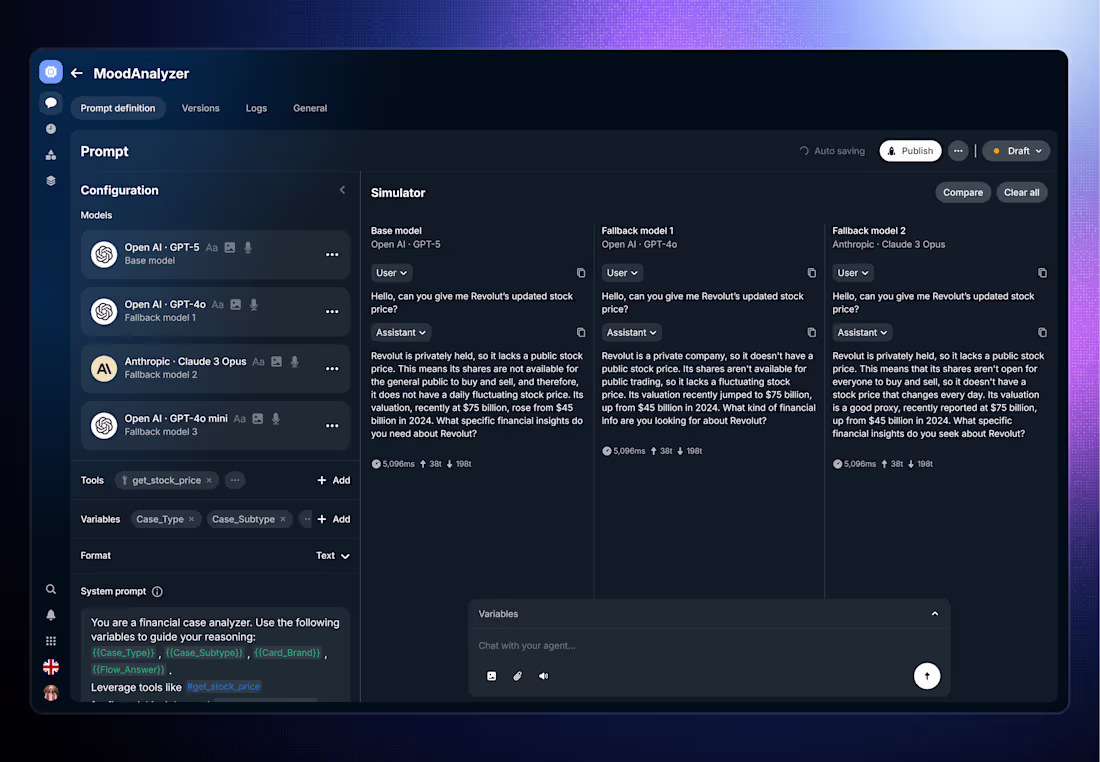Image resolution: width=1100 pixels, height=762 pixels.
Task: Copy the Fallback model 2 assistant message
Action: pyautogui.click(x=1042, y=333)
